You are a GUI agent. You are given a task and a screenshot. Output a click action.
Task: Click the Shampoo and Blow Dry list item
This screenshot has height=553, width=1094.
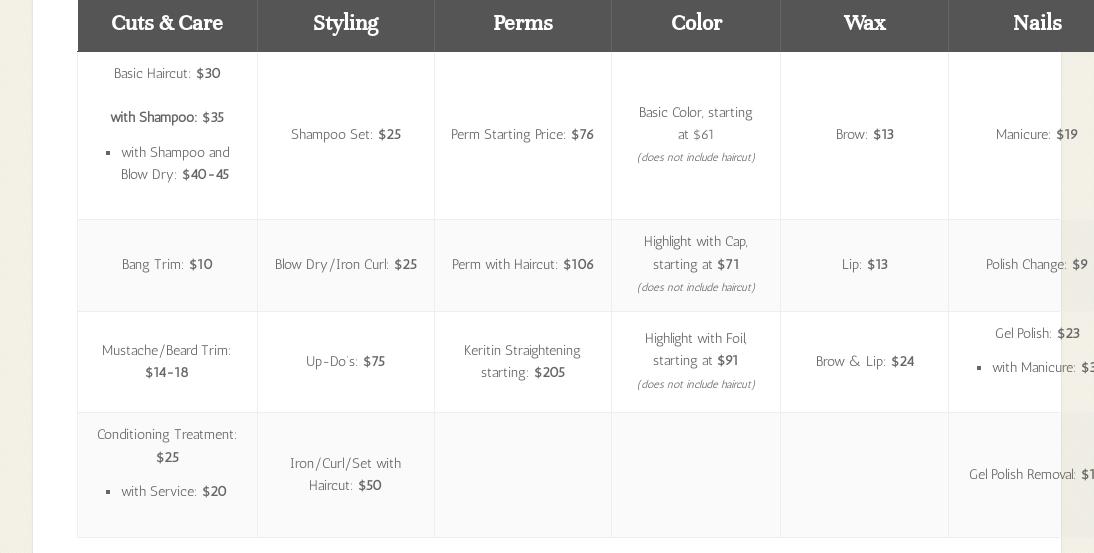[x=175, y=163]
